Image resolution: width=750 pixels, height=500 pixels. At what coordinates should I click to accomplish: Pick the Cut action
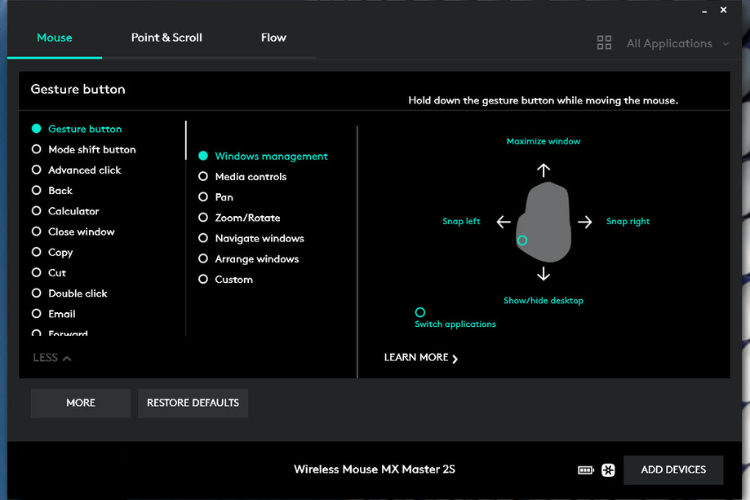(49, 273)
